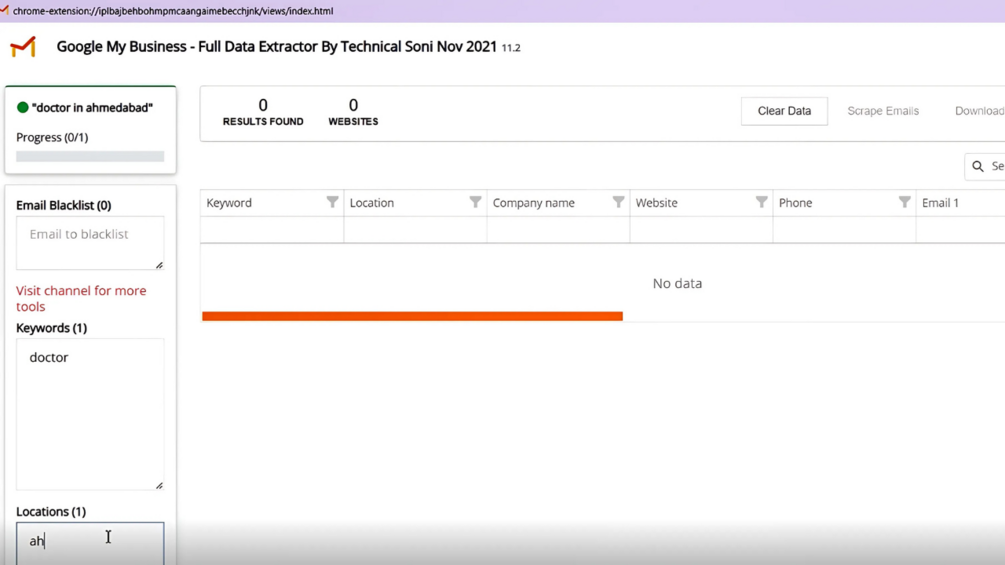The height and width of the screenshot is (565, 1005).
Task: Open the Keyword column filter
Action: 332,202
